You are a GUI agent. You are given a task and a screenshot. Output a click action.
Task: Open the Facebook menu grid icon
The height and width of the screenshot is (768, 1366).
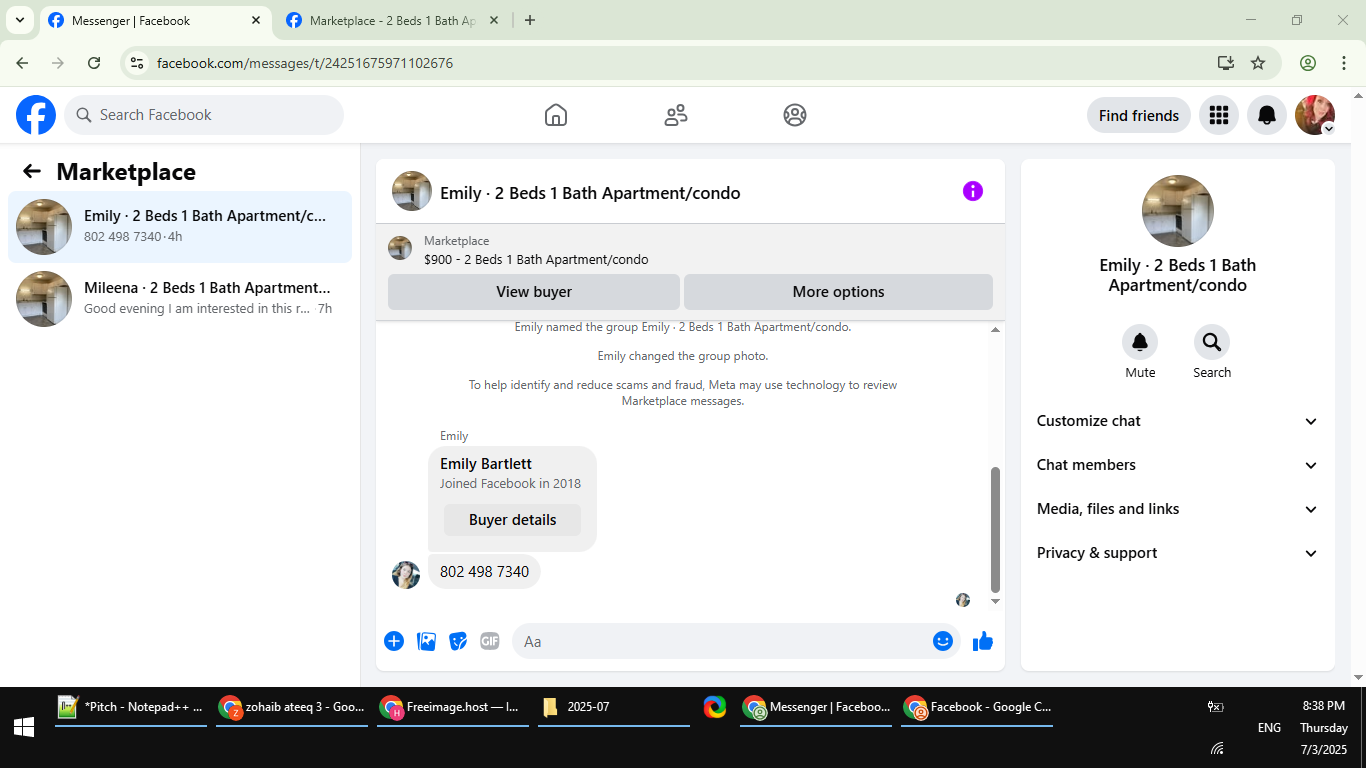[x=1218, y=115]
